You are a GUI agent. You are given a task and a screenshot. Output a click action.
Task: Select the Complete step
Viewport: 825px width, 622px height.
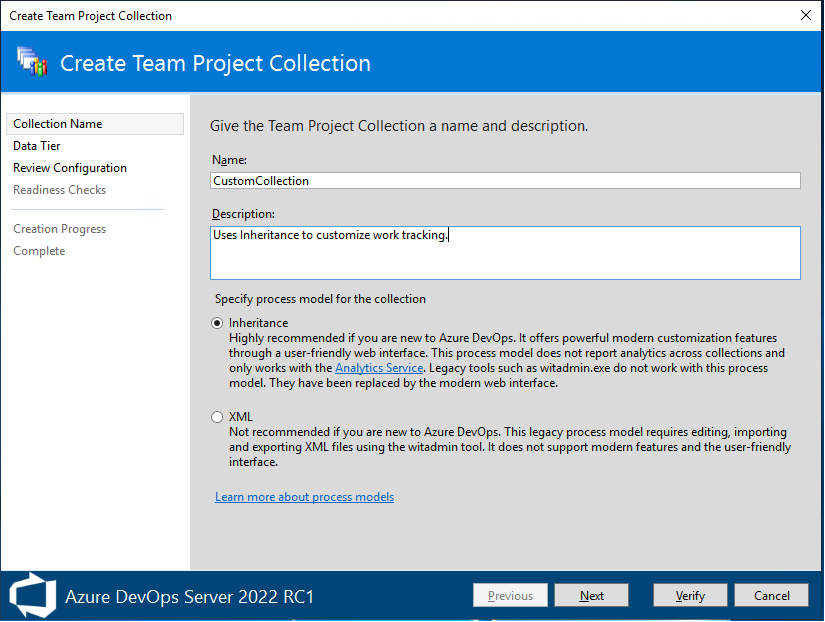tap(39, 250)
